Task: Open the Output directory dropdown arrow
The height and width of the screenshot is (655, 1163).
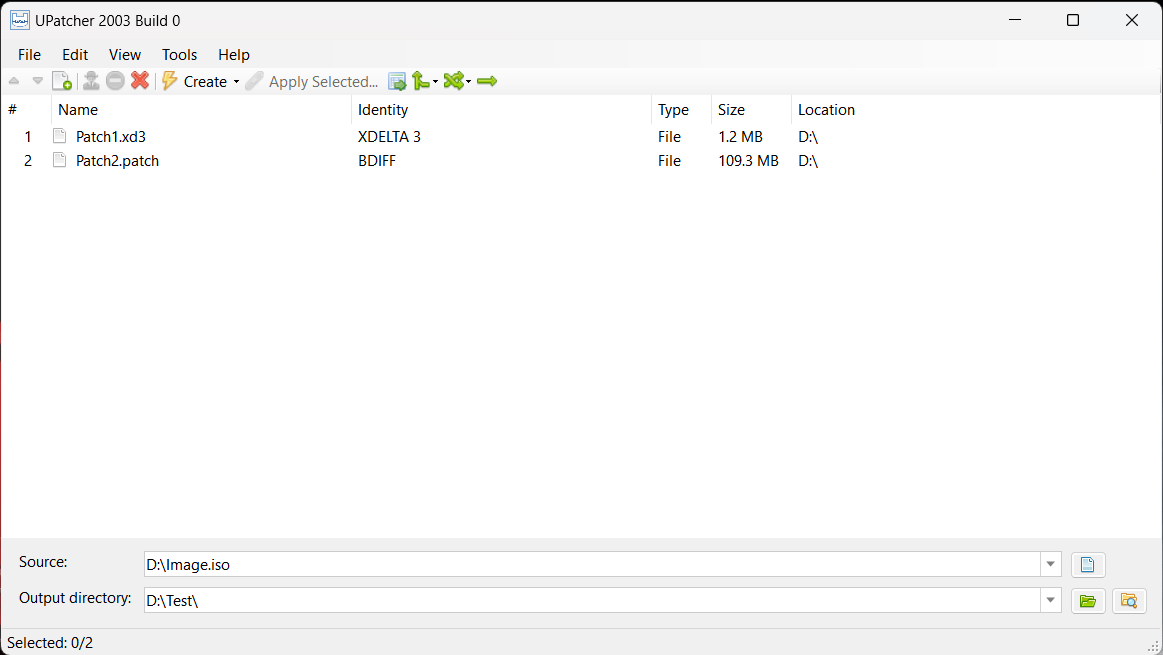Action: [x=1050, y=600]
